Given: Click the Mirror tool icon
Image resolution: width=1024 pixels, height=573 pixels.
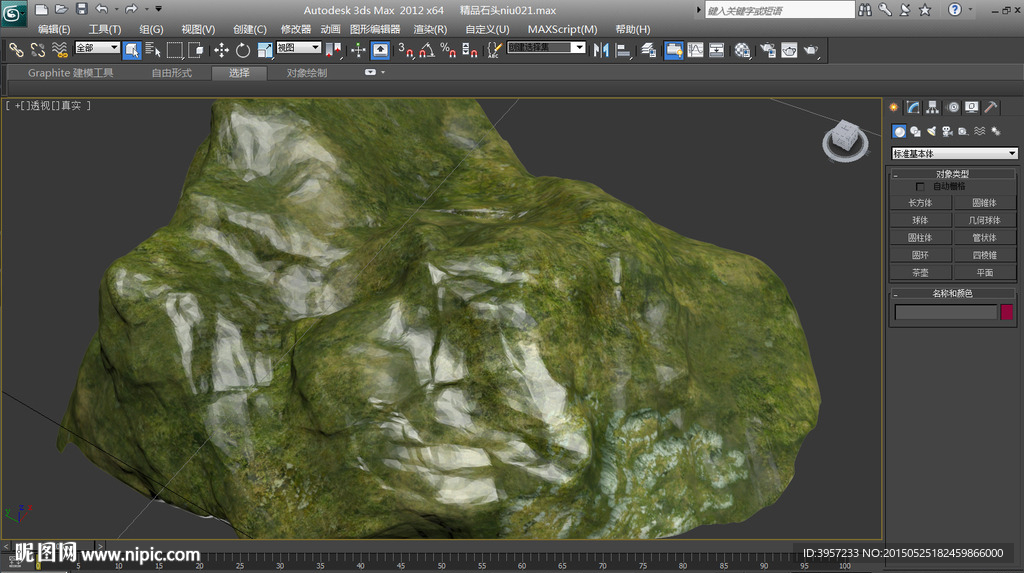Looking at the screenshot, I should tap(601, 50).
